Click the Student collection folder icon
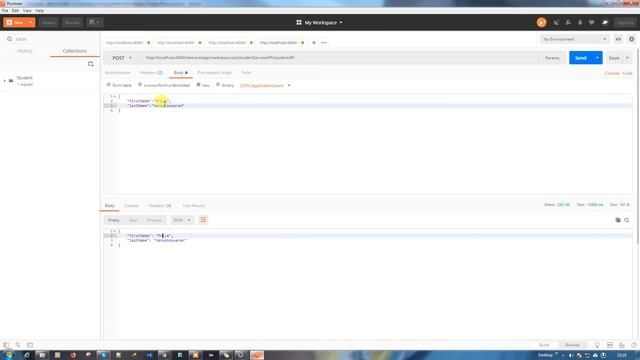This screenshot has width=640, height=360. click(x=11, y=81)
